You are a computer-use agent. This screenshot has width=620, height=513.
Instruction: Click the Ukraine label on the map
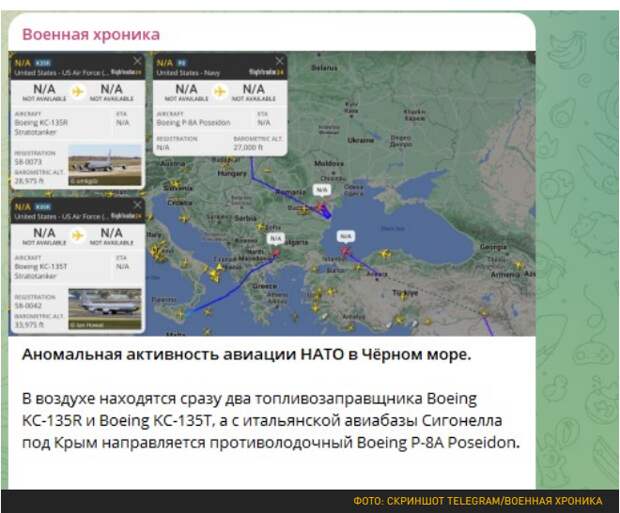[x=360, y=140]
